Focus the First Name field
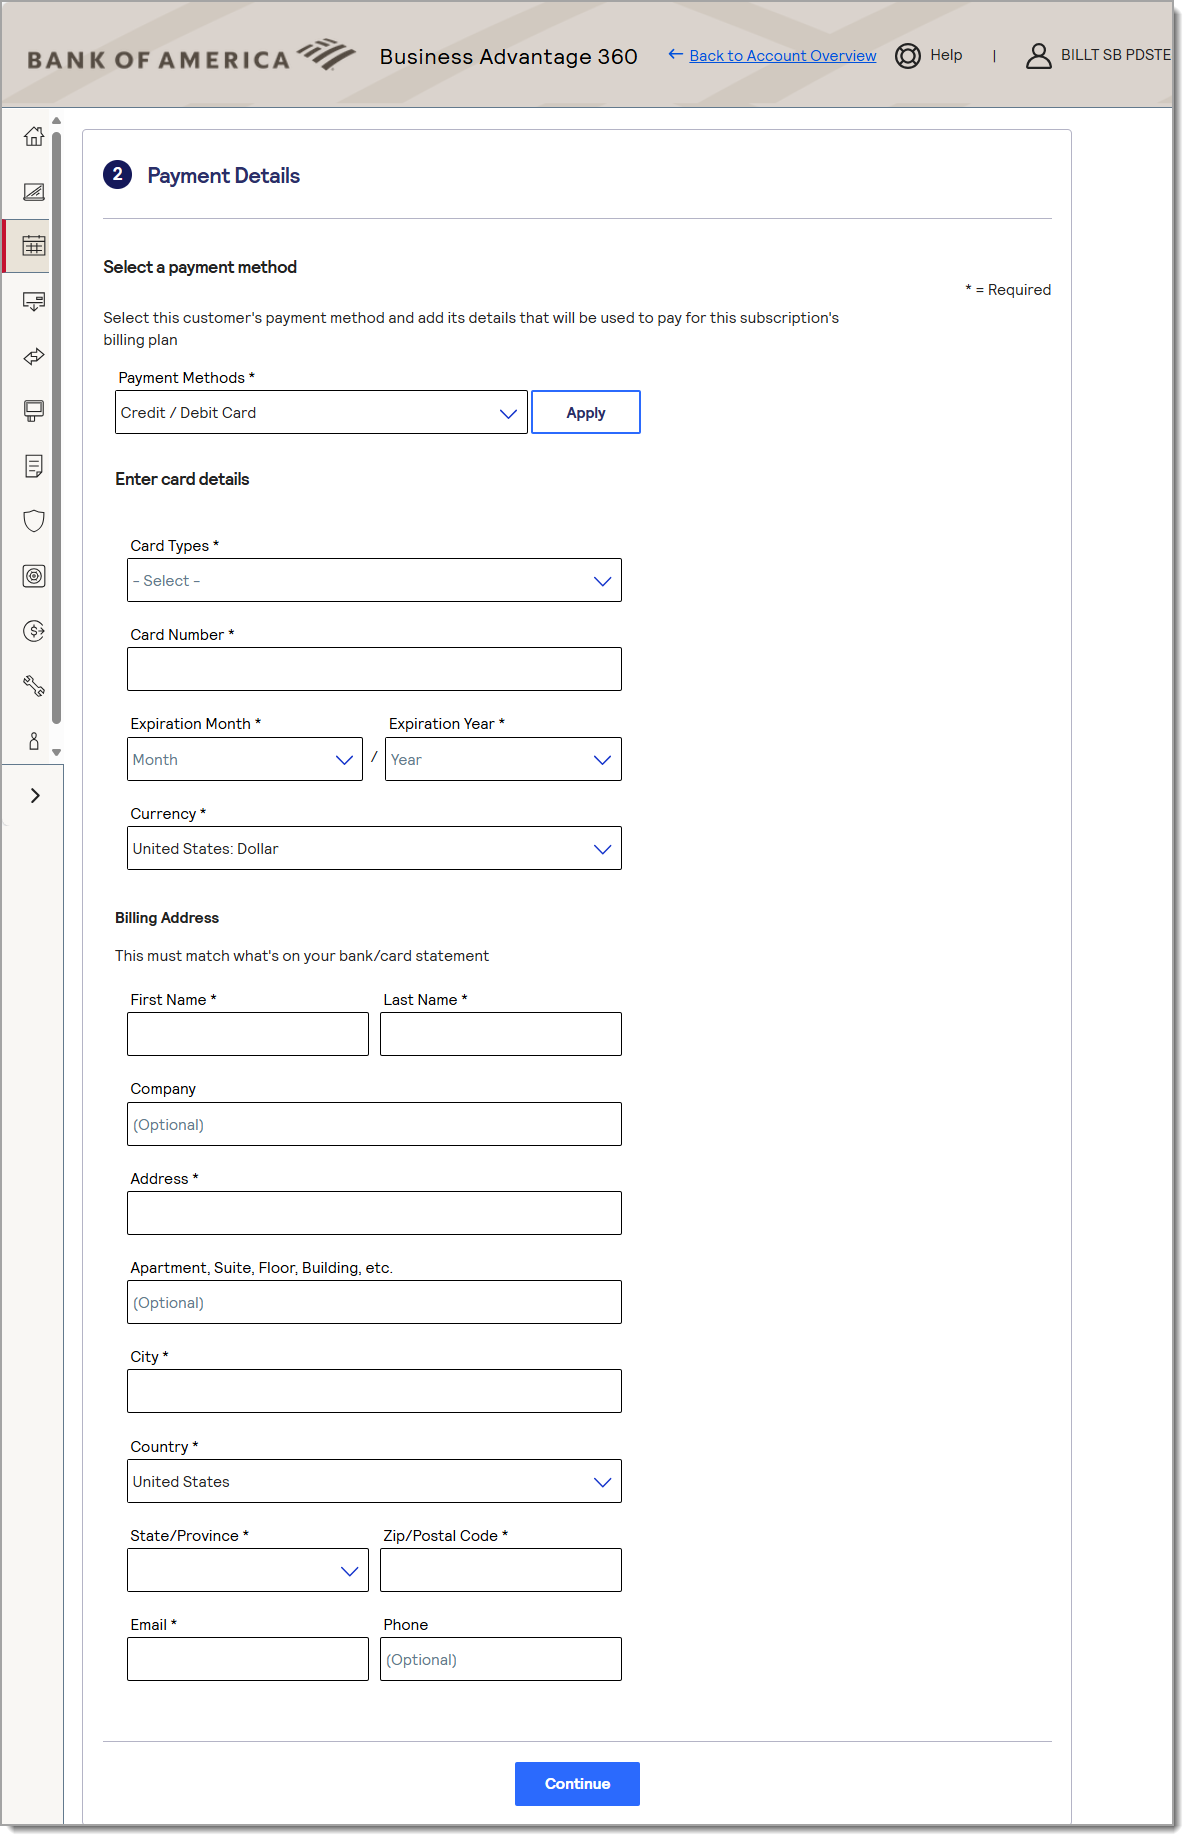 (x=248, y=1035)
